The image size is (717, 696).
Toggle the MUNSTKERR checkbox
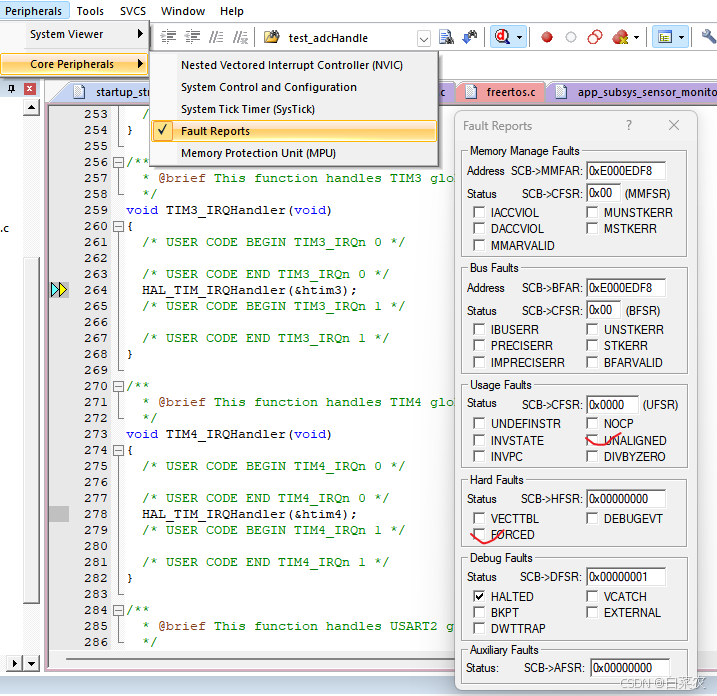[x=592, y=212]
